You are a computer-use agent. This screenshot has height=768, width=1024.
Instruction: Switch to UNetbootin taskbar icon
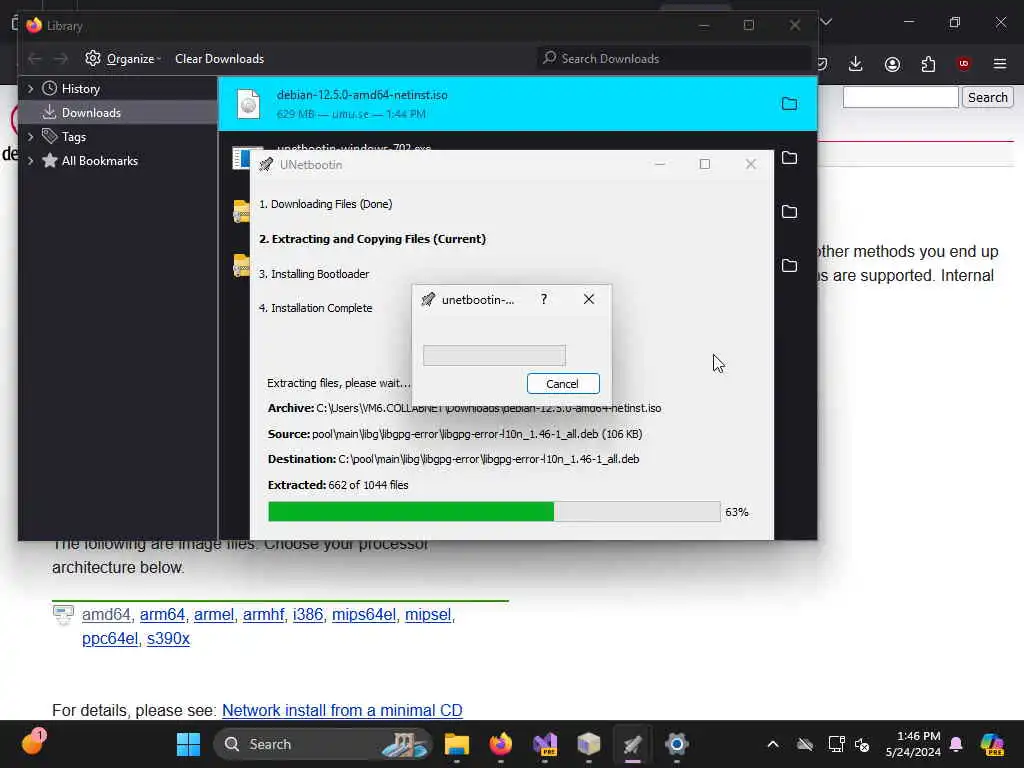(x=632, y=744)
